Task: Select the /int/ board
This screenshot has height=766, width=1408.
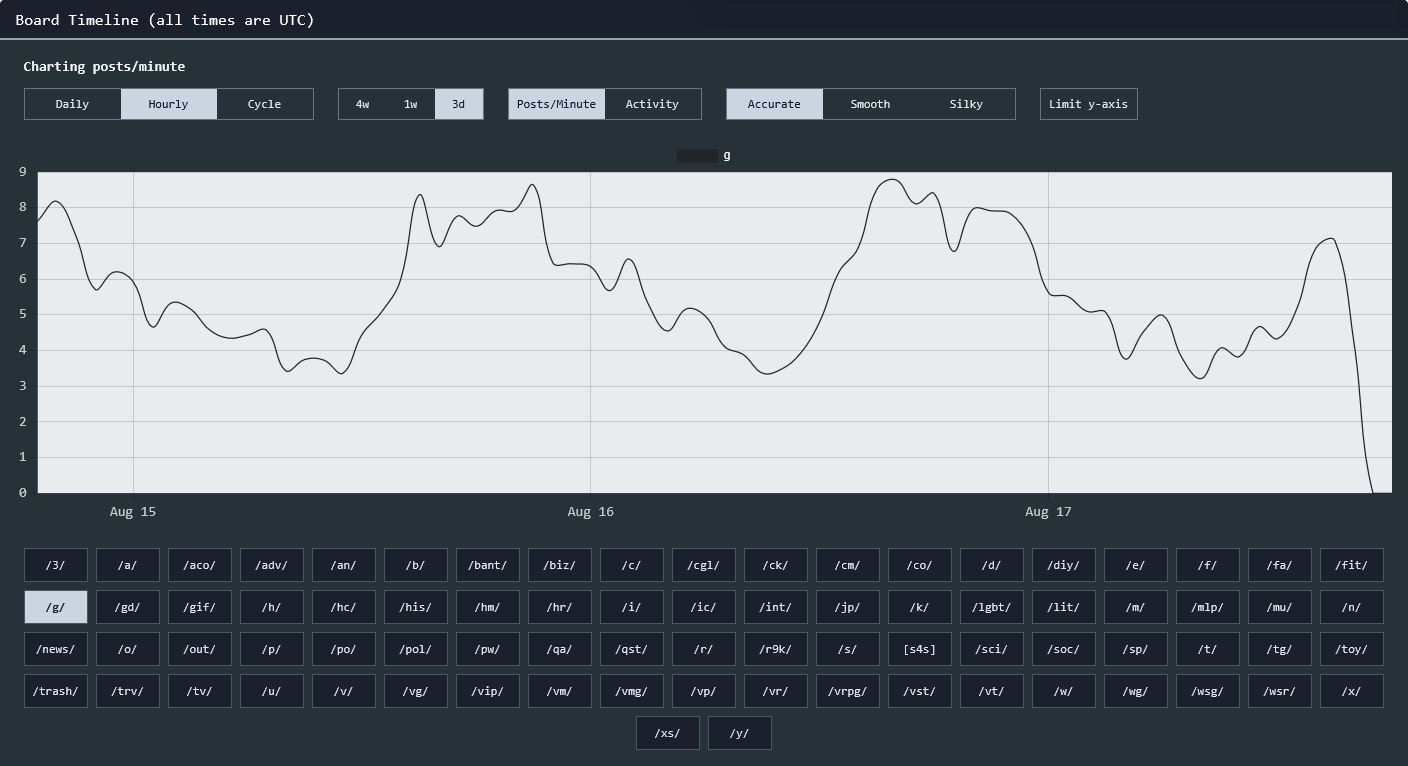Action: 776,607
